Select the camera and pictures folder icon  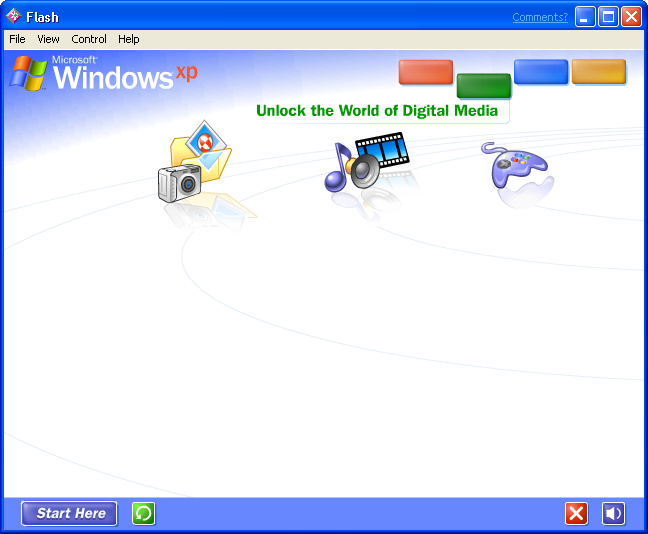[194, 162]
